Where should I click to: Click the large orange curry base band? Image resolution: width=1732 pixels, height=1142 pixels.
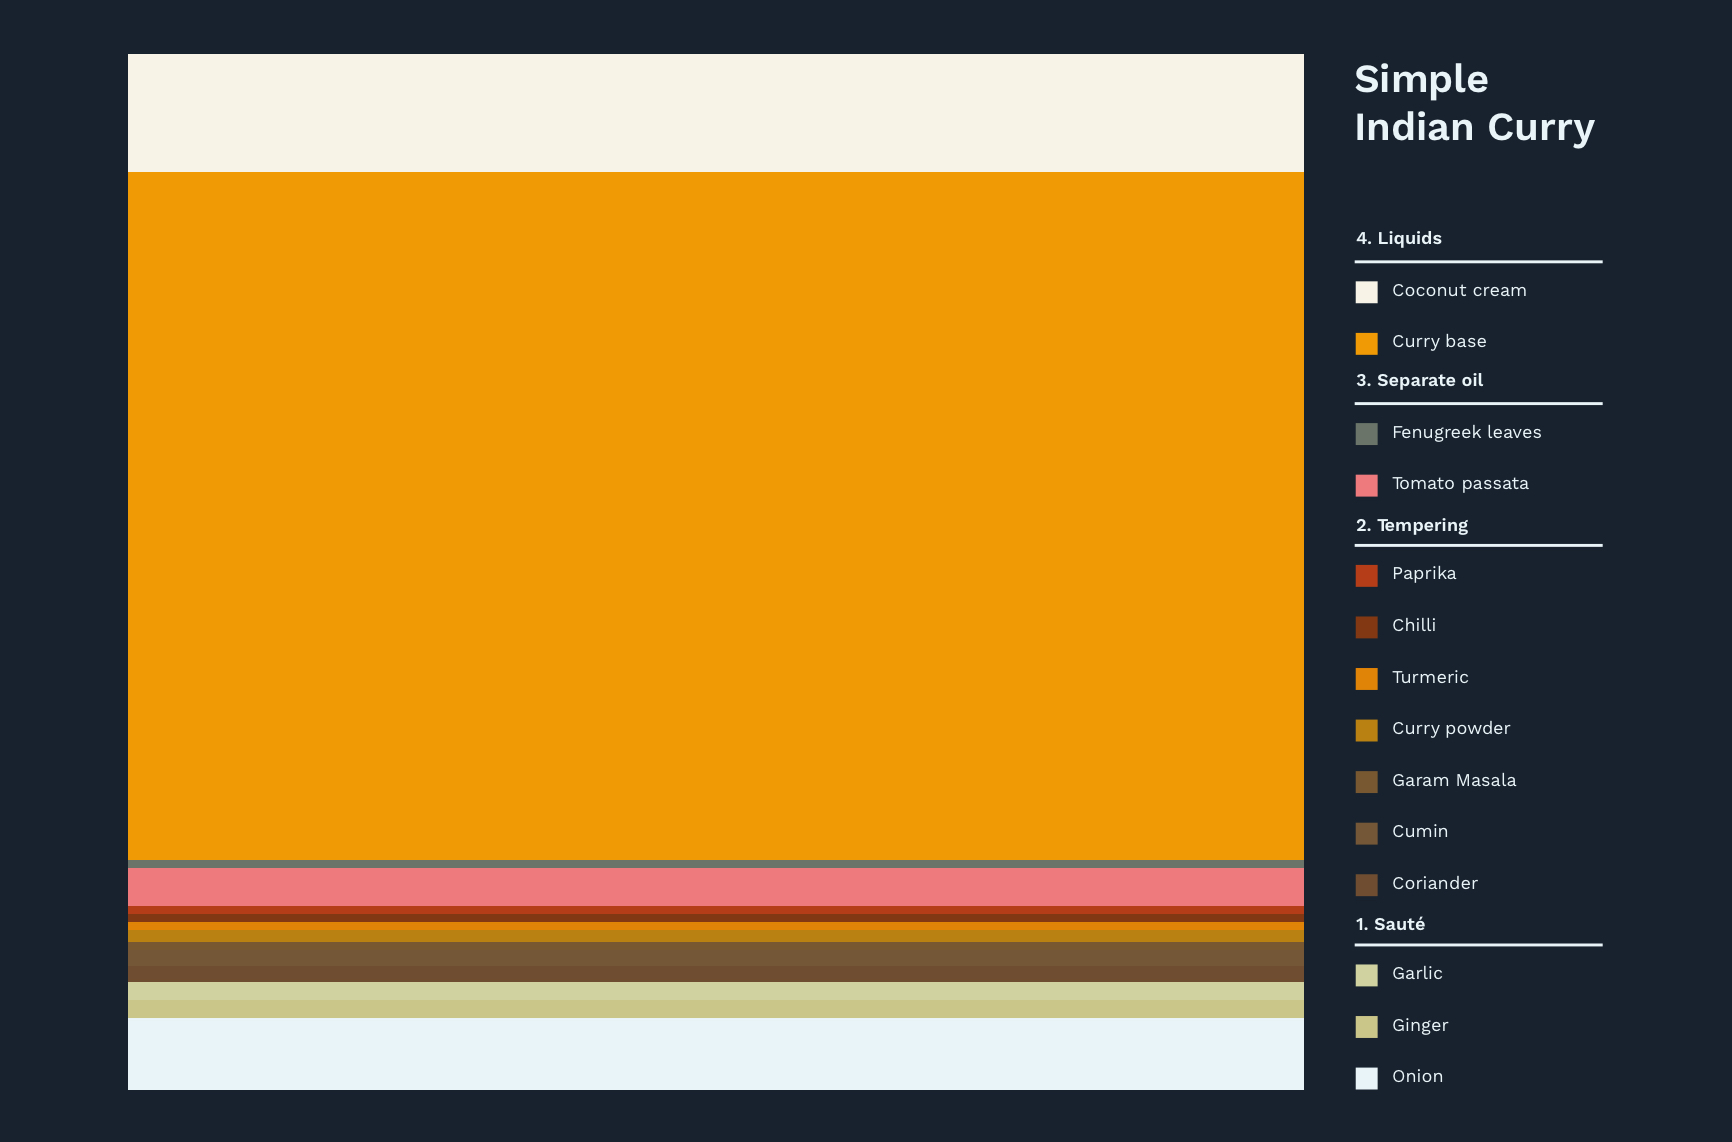point(715,515)
